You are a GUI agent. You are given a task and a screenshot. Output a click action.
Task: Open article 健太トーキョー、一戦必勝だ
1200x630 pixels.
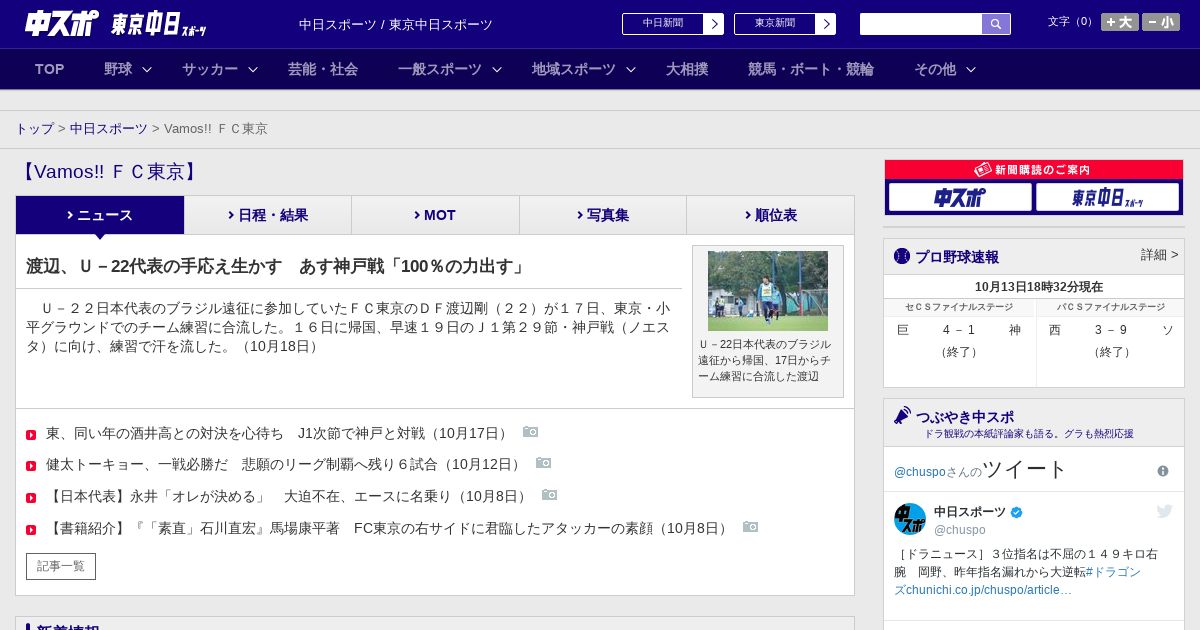(x=286, y=465)
